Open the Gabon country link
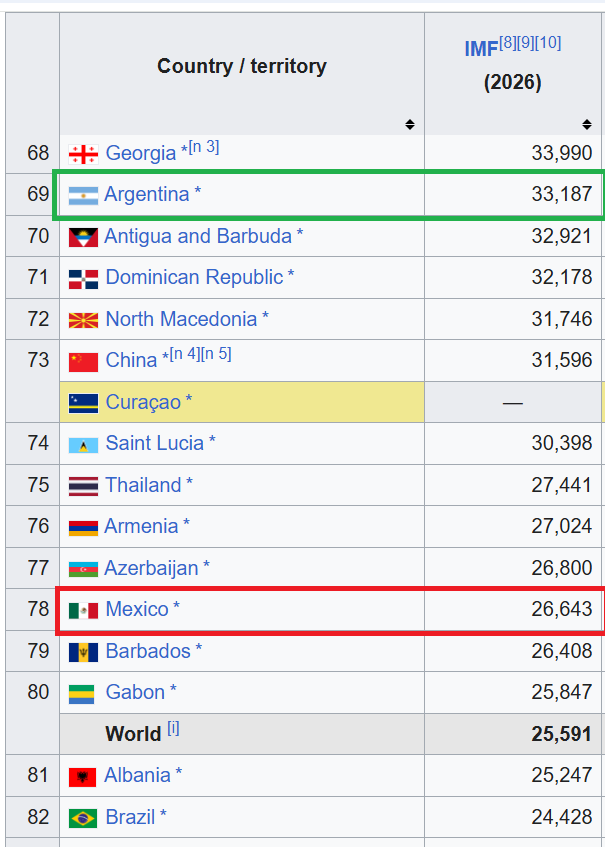Screen dimensions: 605x847 click(x=135, y=692)
